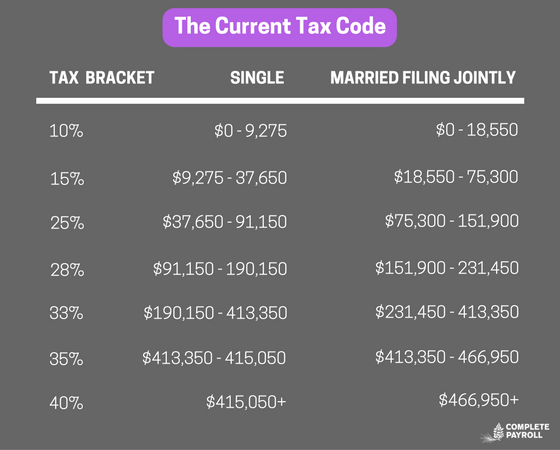Screen dimensions: 560x450
Task: Select the single value $415,050+
Action: point(246,402)
